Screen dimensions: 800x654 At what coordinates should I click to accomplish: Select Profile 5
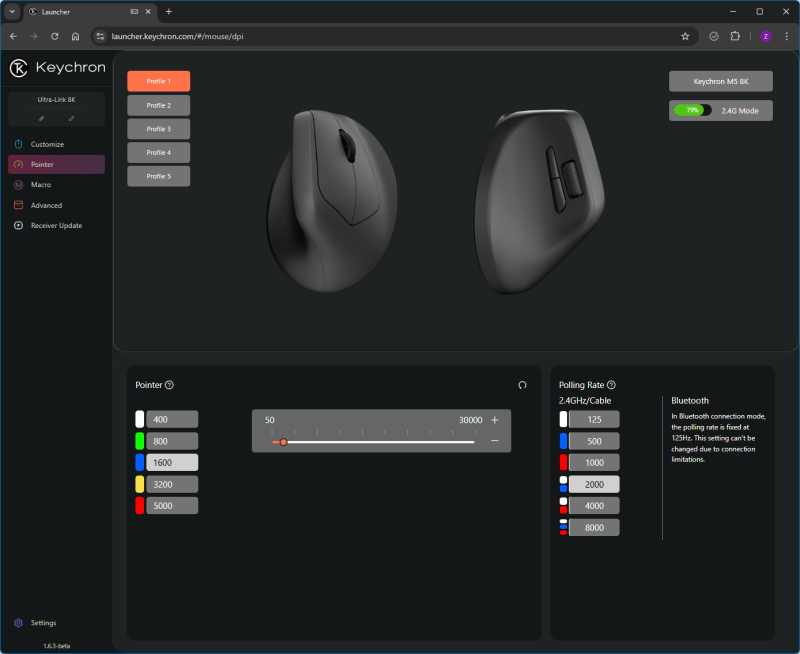(159, 176)
